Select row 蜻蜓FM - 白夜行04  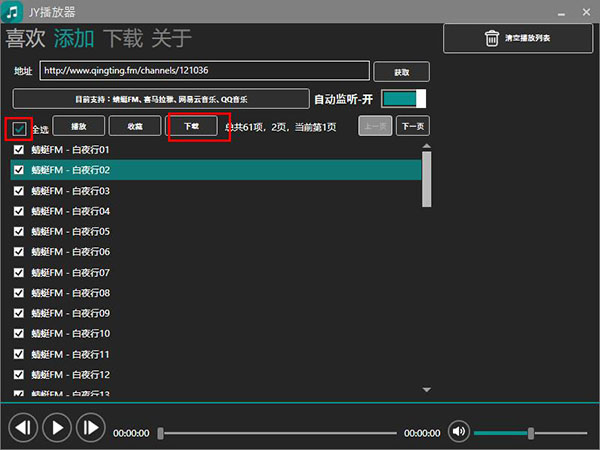coord(216,211)
